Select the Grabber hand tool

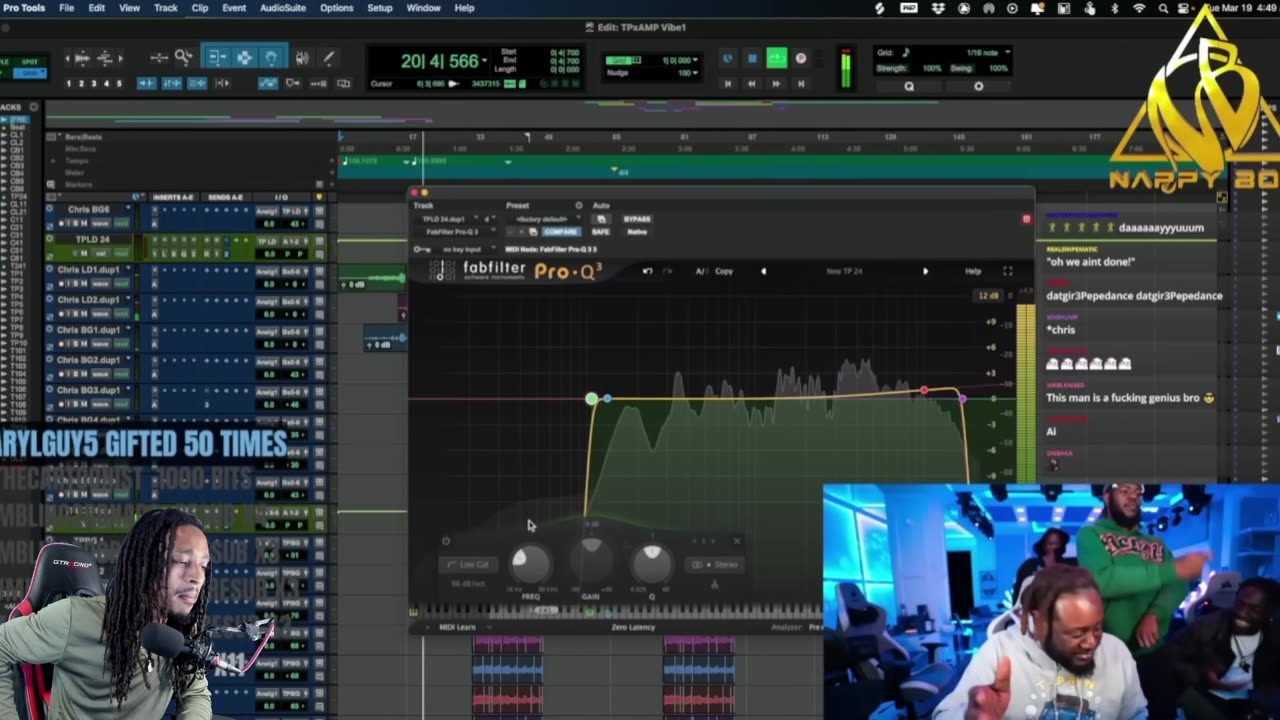(270, 58)
